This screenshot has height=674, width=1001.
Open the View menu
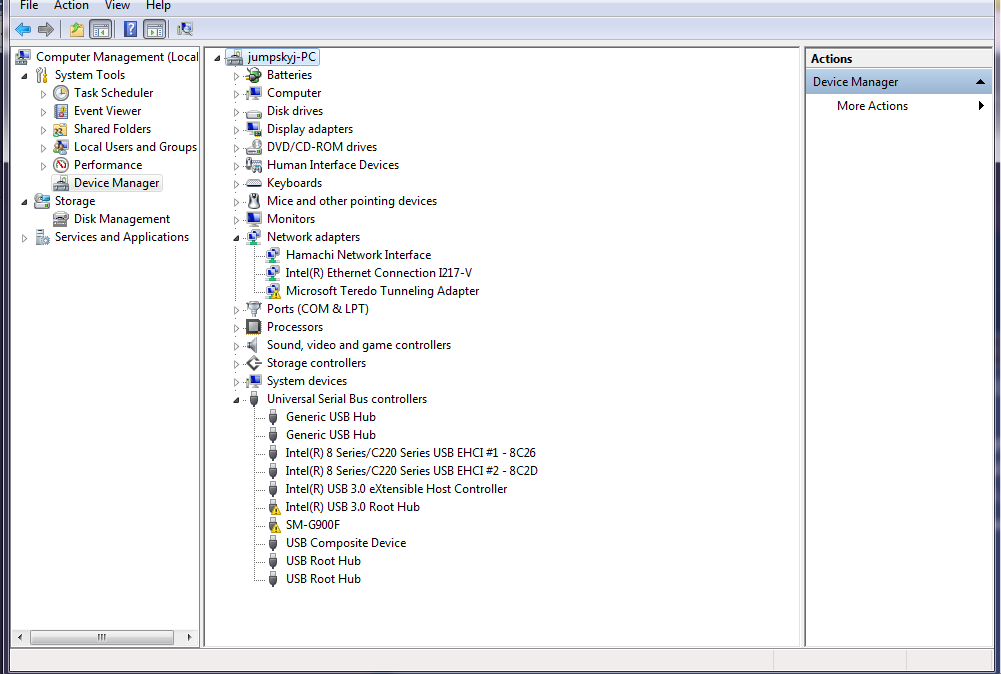[x=117, y=5]
